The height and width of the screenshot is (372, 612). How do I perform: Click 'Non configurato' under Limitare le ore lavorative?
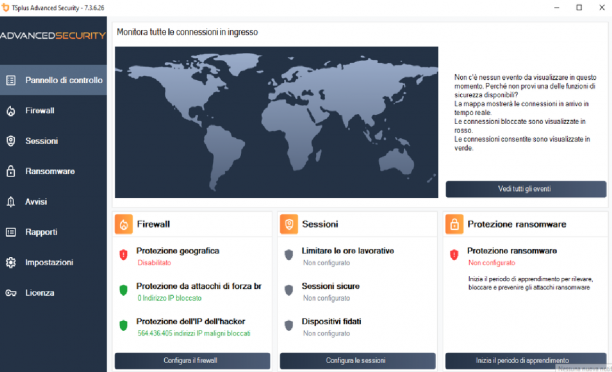tap(327, 263)
